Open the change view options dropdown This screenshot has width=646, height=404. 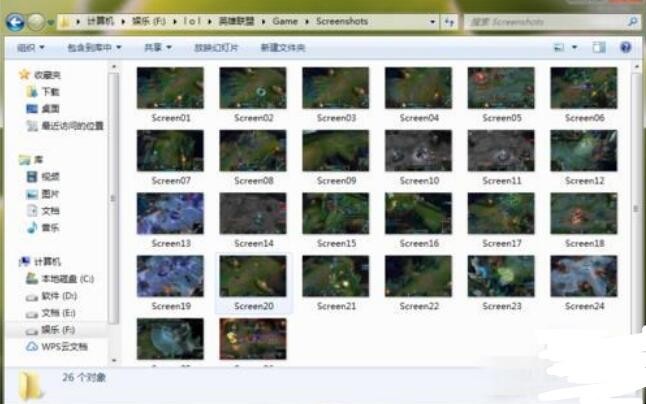click(566, 46)
